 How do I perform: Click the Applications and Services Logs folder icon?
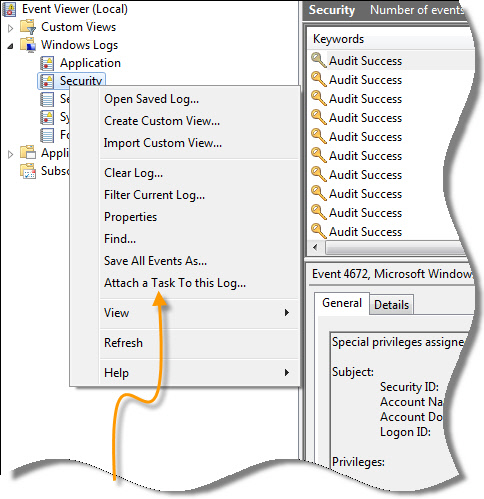(x=28, y=153)
